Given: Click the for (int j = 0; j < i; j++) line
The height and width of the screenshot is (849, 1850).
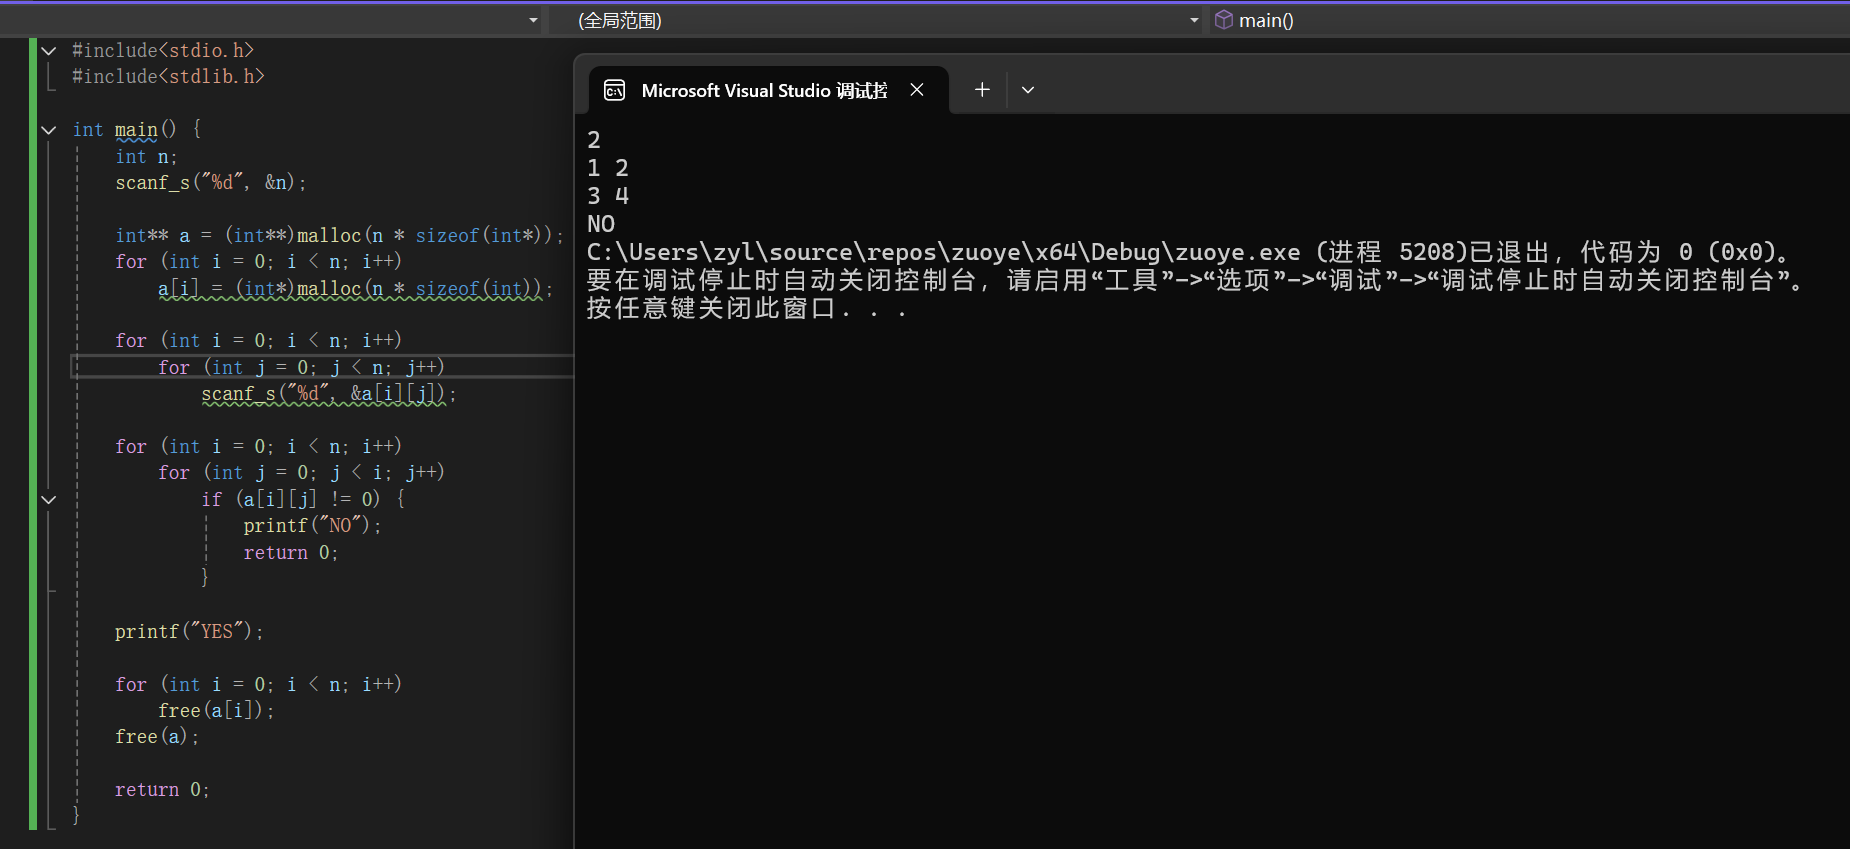Looking at the screenshot, I should [301, 472].
